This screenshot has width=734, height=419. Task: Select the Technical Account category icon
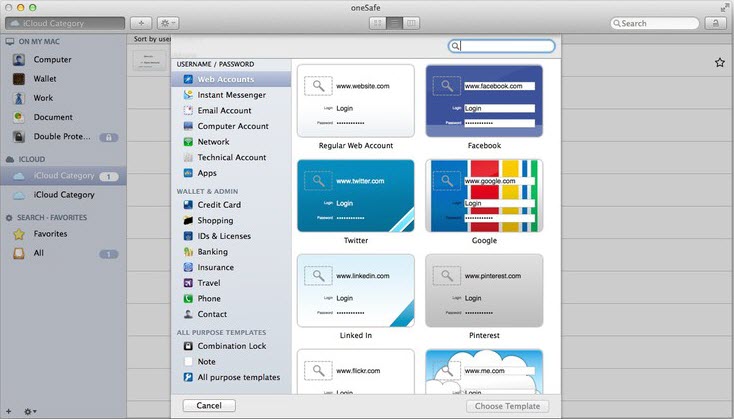click(188, 157)
